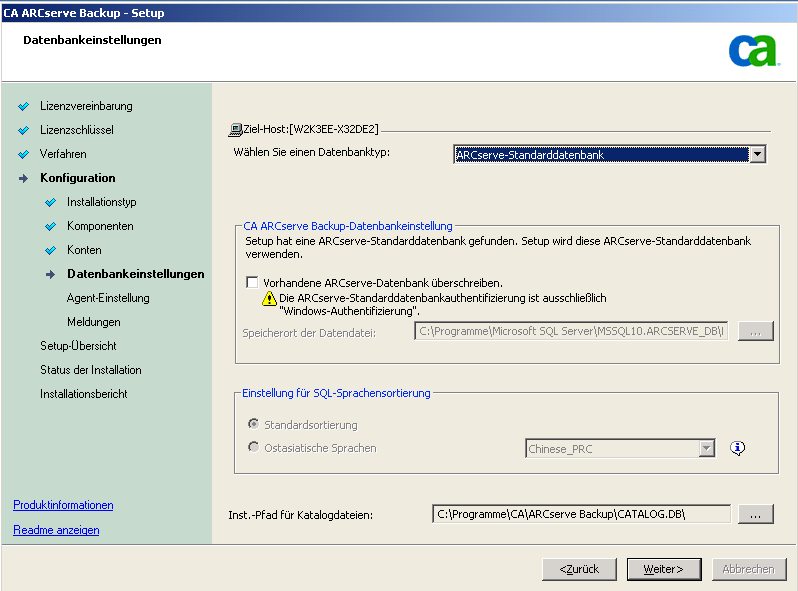798x591 pixels.
Task: Click the Einstellung für SQL-Sprachensortierung group title
Action: pyautogui.click(x=336, y=393)
